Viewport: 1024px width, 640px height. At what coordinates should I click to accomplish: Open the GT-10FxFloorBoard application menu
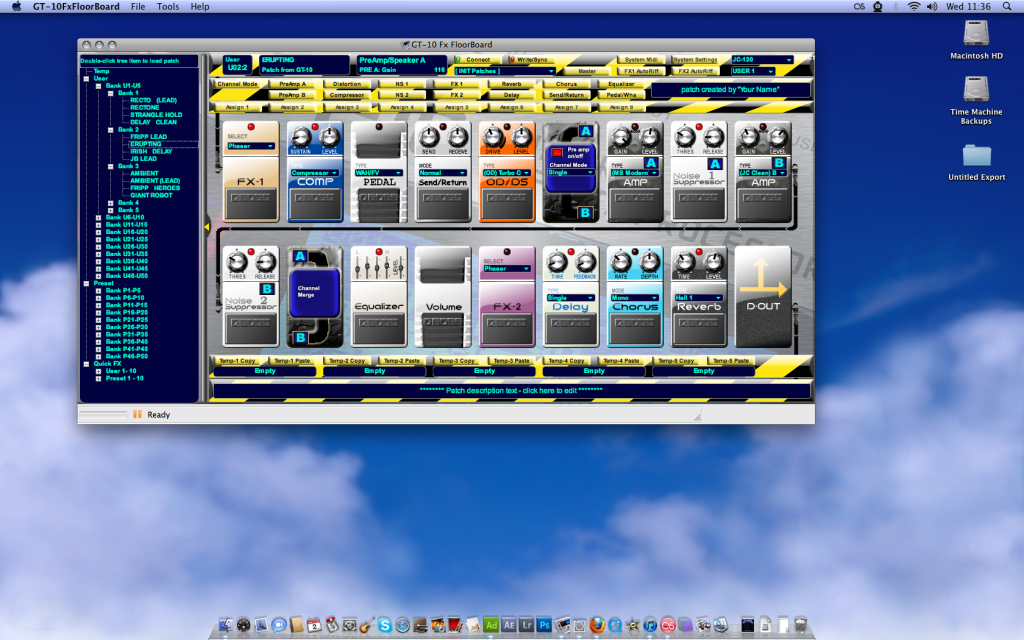click(x=76, y=7)
